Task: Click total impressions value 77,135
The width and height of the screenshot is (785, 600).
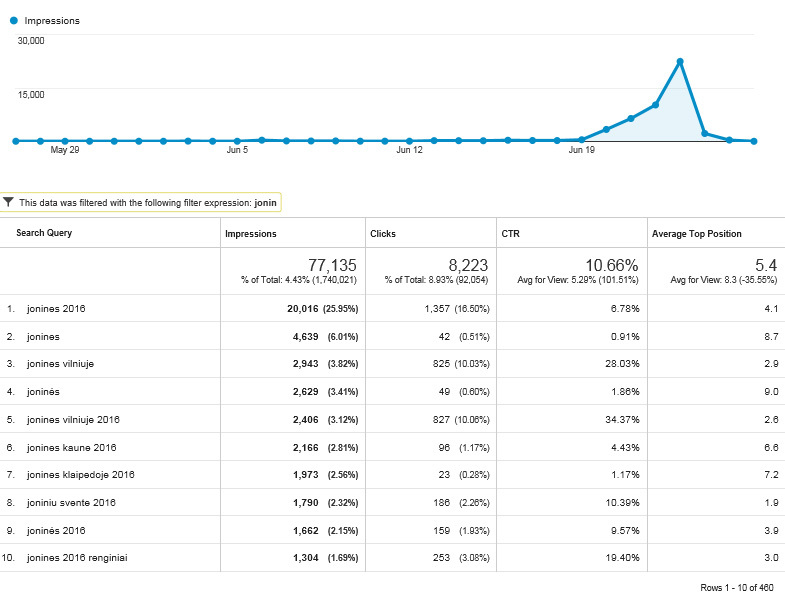Action: pos(332,265)
